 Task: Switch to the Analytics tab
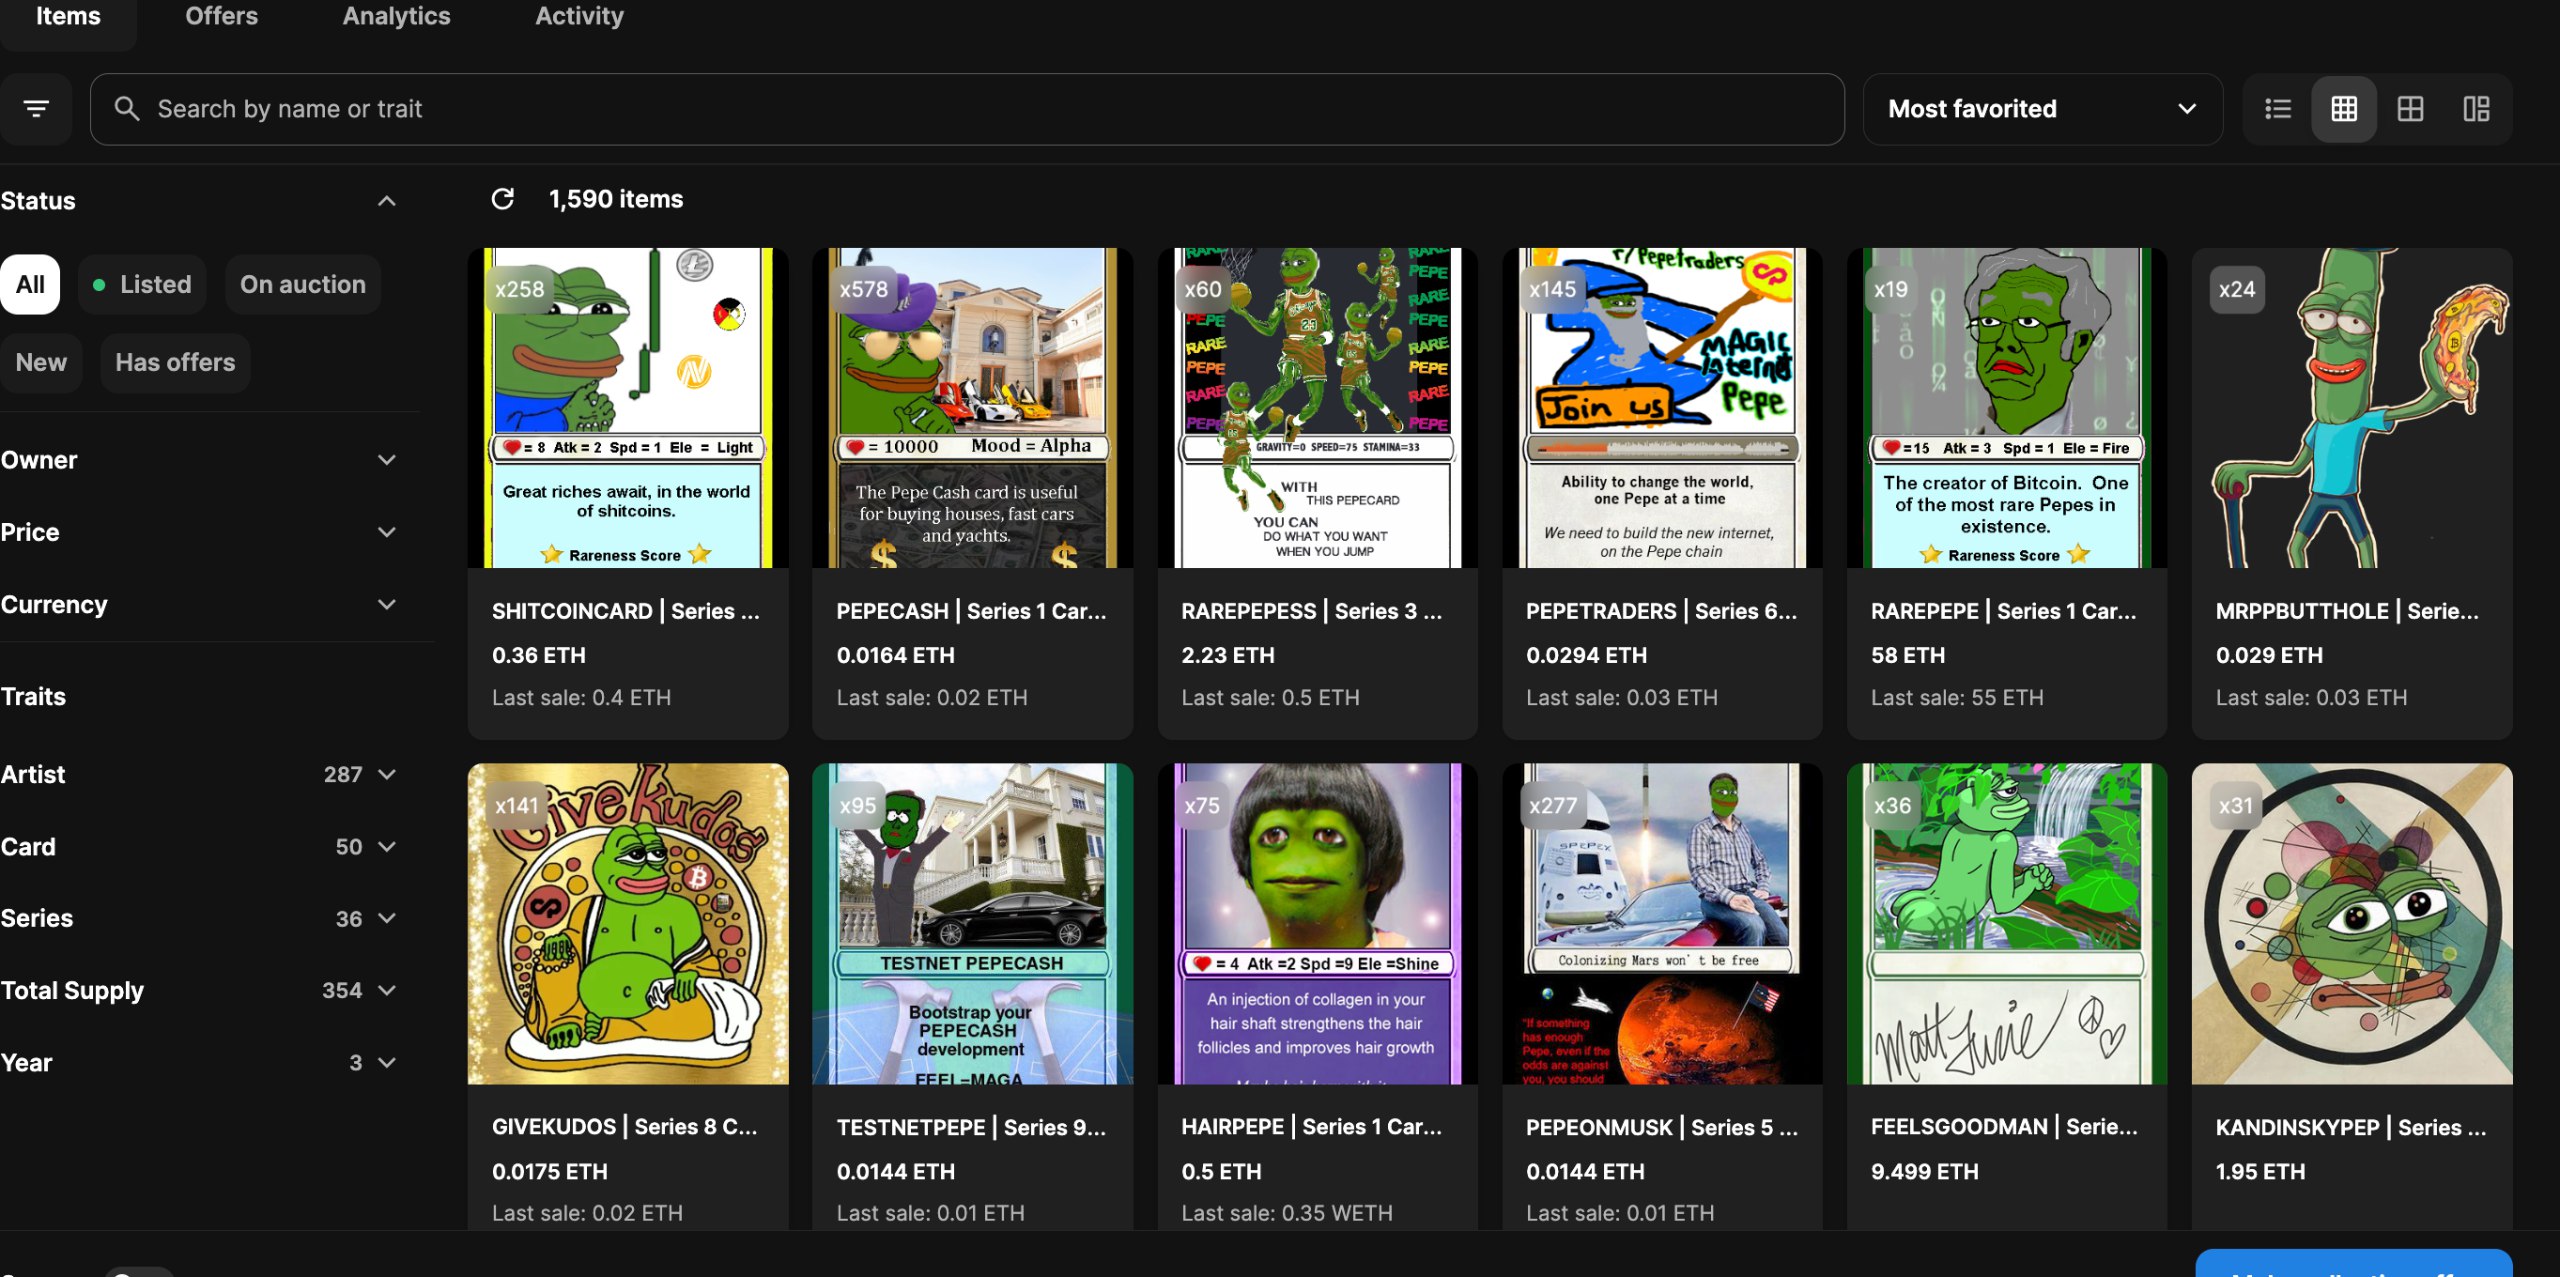396,16
